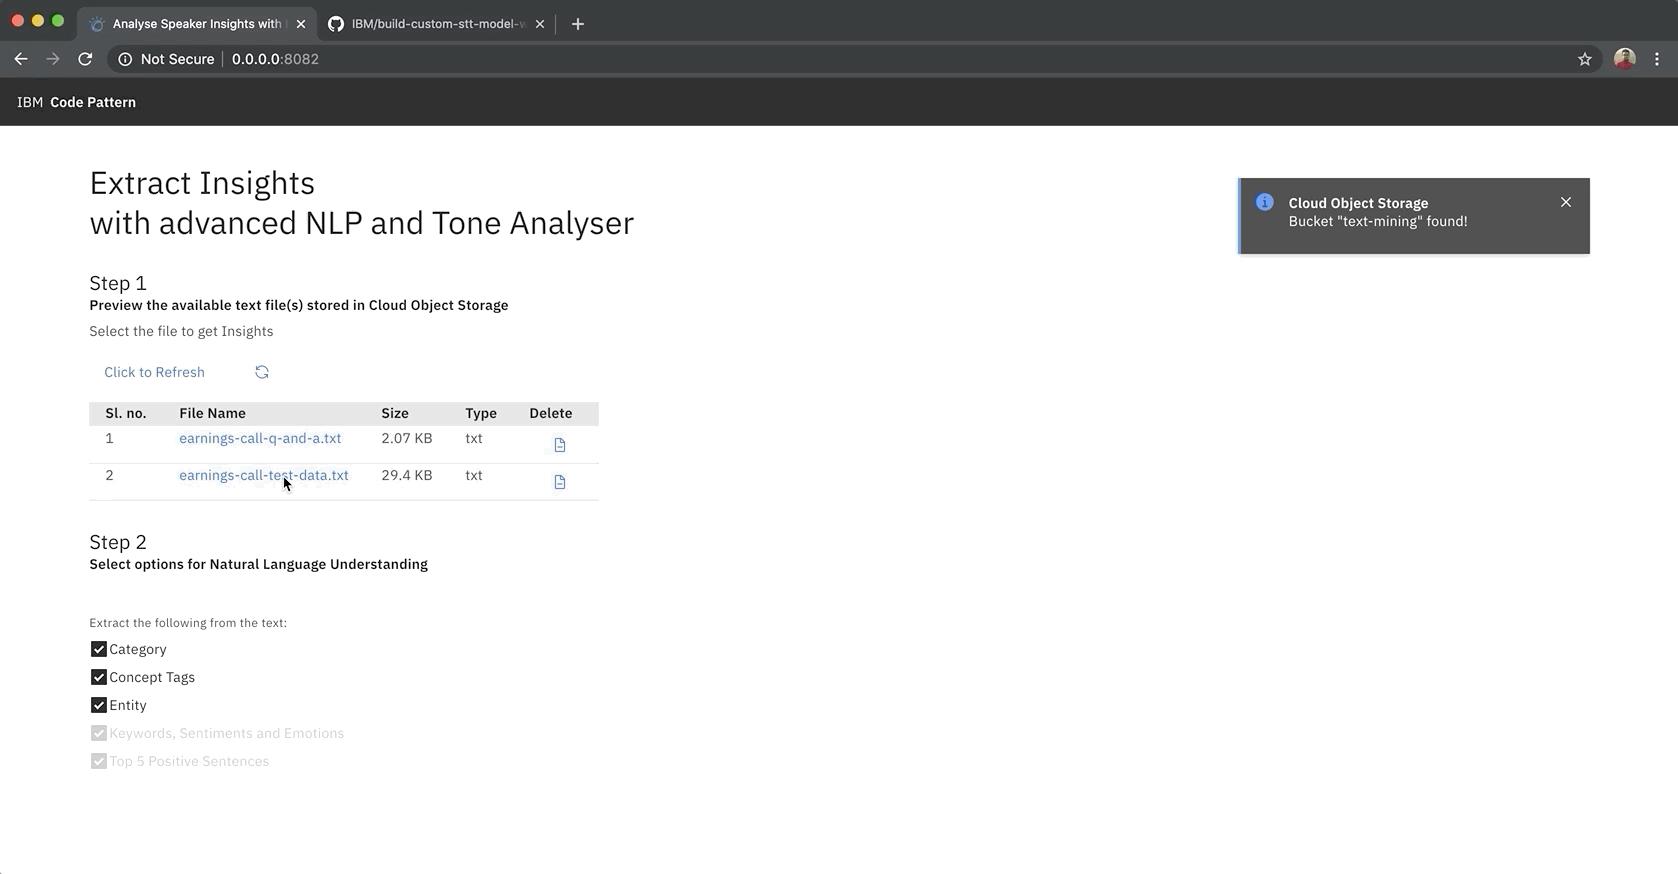This screenshot has height=874, width=1678.
Task: Open the Chrome three-dot menu
Action: tap(1657, 59)
